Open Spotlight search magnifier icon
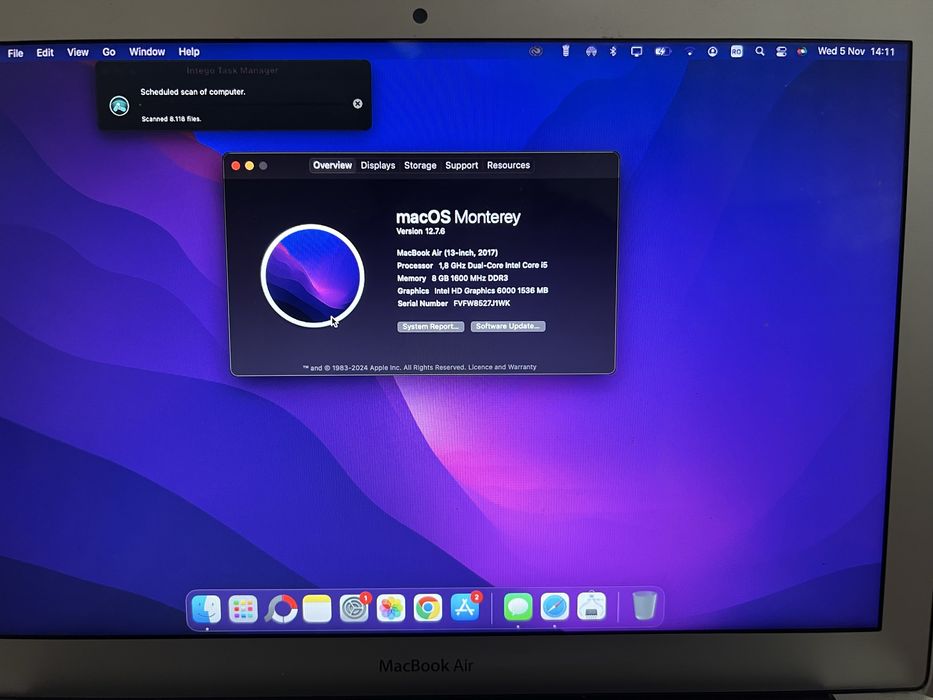This screenshot has height=700, width=933. coord(760,51)
